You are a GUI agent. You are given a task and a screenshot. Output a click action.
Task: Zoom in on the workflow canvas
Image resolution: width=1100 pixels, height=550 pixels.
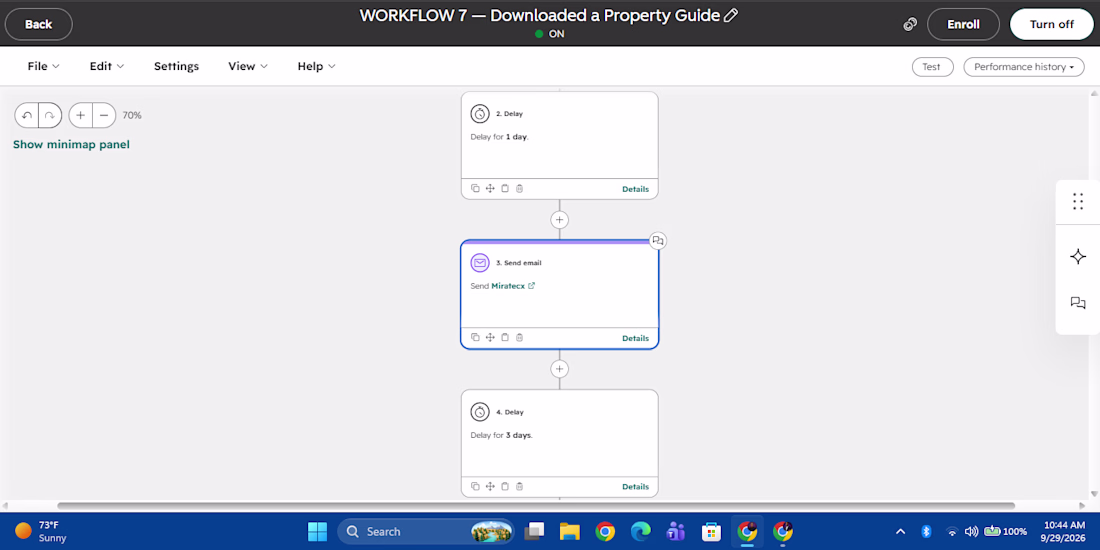pos(81,115)
